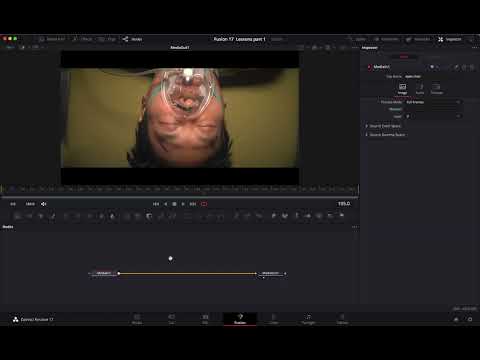This screenshot has height=360, width=480.
Task: Open Process Mode dropdown
Action: tap(433, 102)
